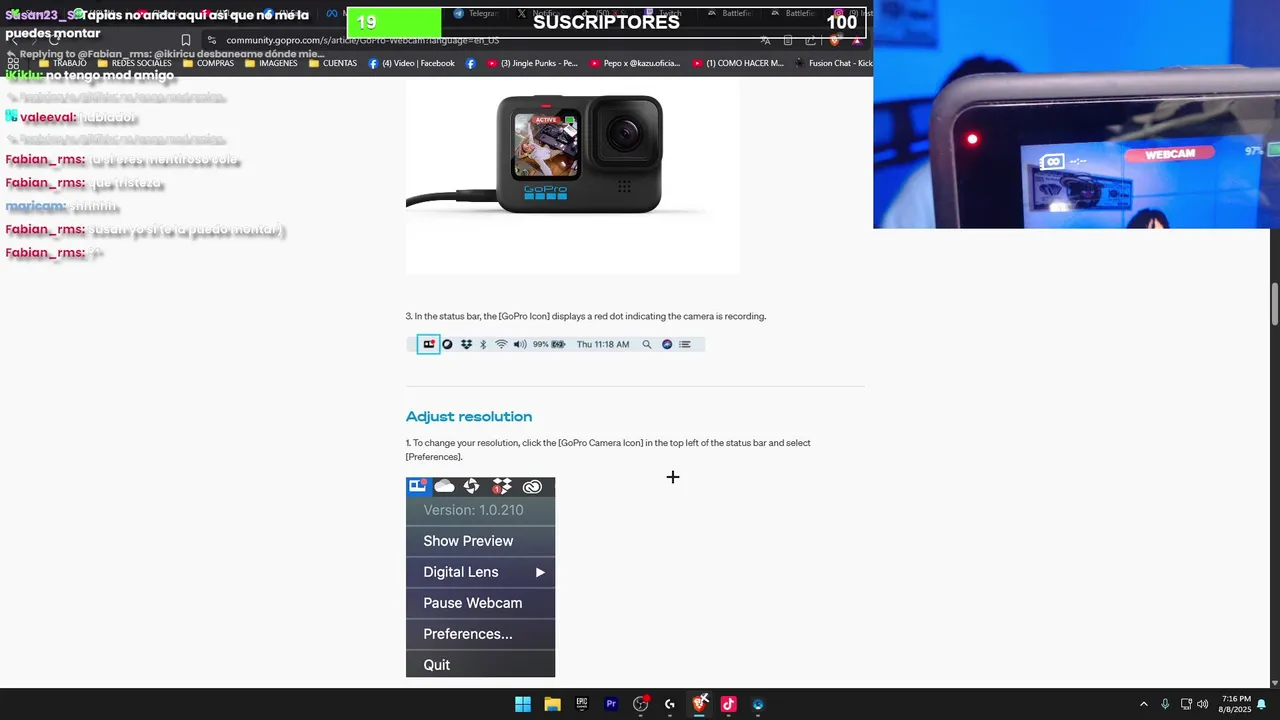Click the site information icon beside the URL
1280x720 pixels.
(x=211, y=40)
